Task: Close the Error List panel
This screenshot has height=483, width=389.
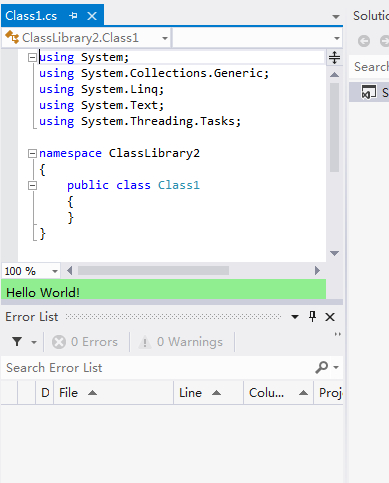Action: tap(330, 317)
